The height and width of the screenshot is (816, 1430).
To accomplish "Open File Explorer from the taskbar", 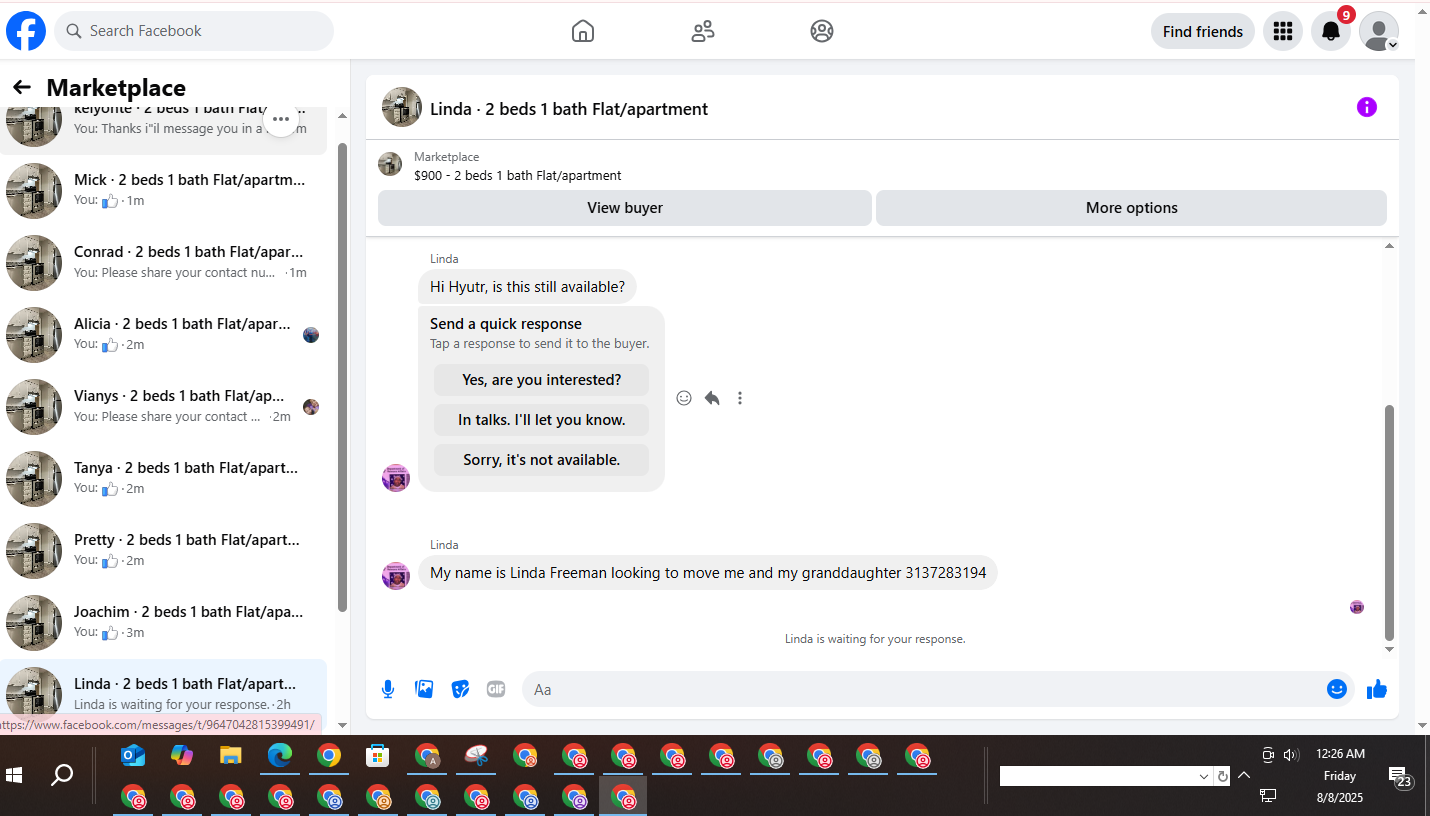I will point(231,756).
